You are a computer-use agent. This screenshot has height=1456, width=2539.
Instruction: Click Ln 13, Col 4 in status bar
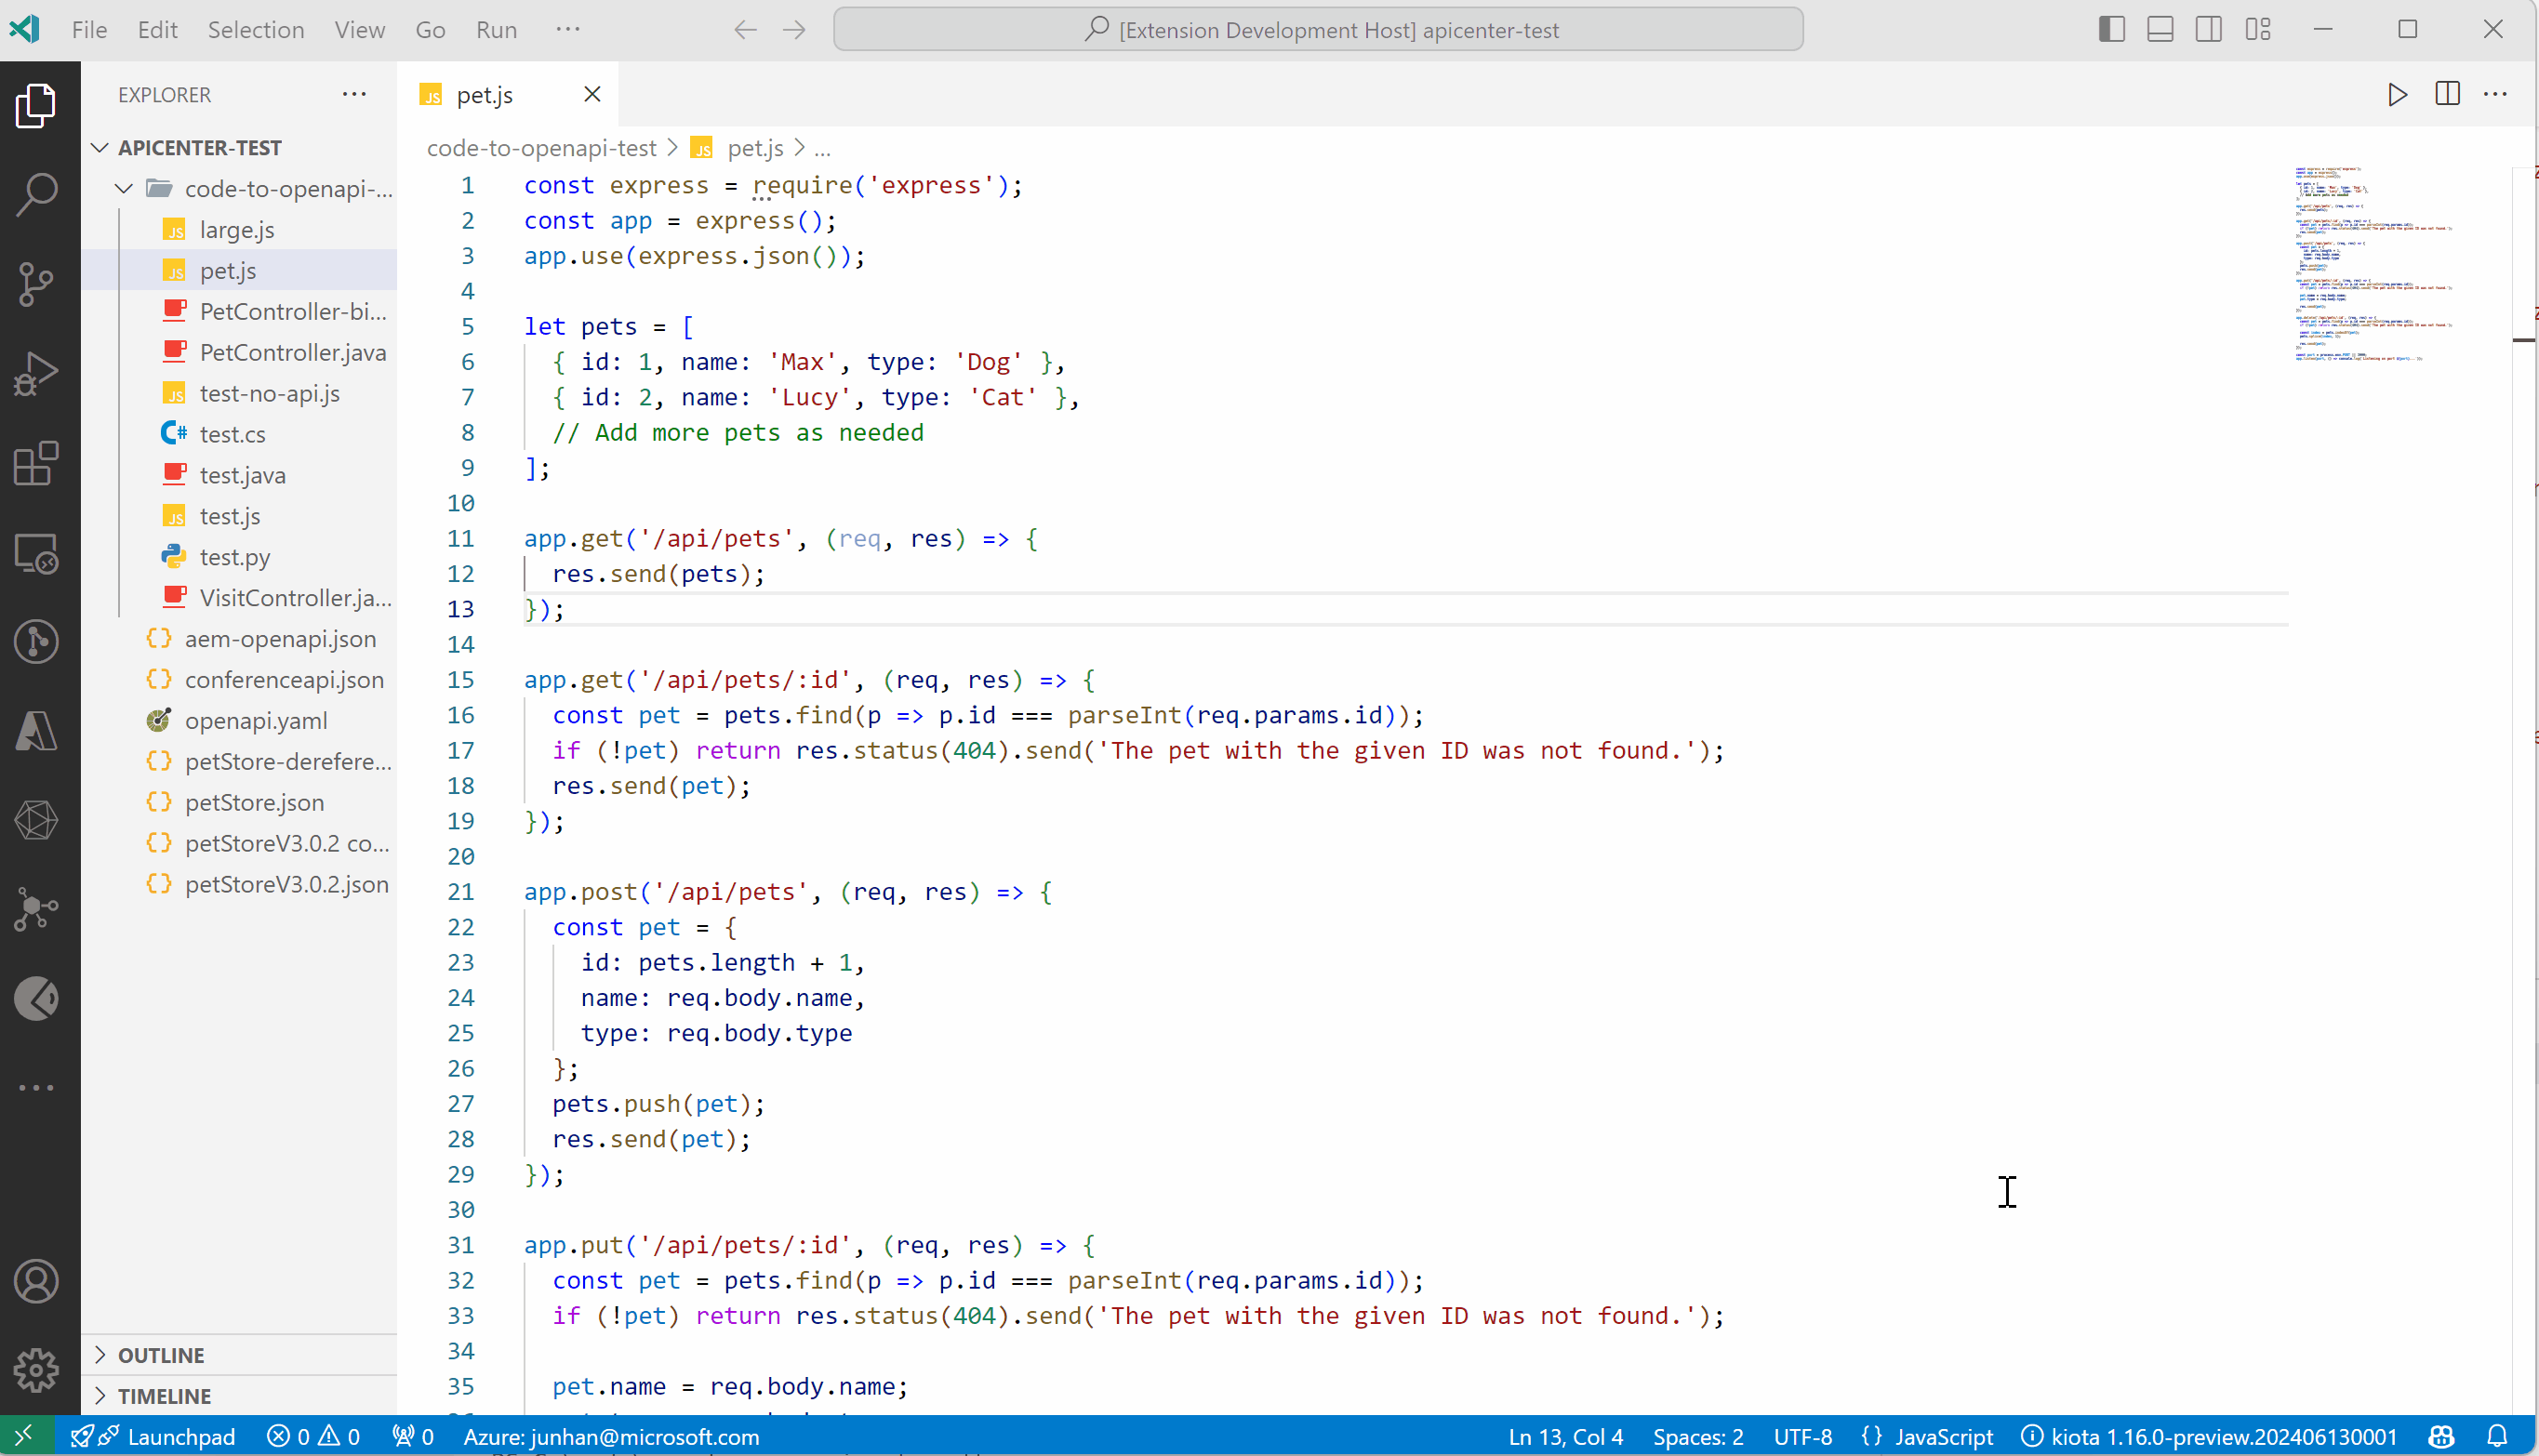pyautogui.click(x=1565, y=1436)
